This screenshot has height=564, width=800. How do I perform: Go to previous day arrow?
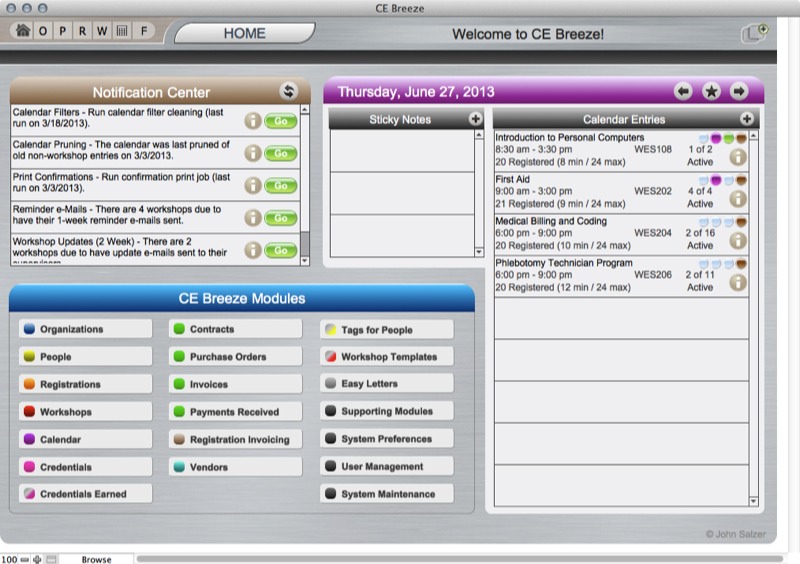pyautogui.click(x=683, y=91)
